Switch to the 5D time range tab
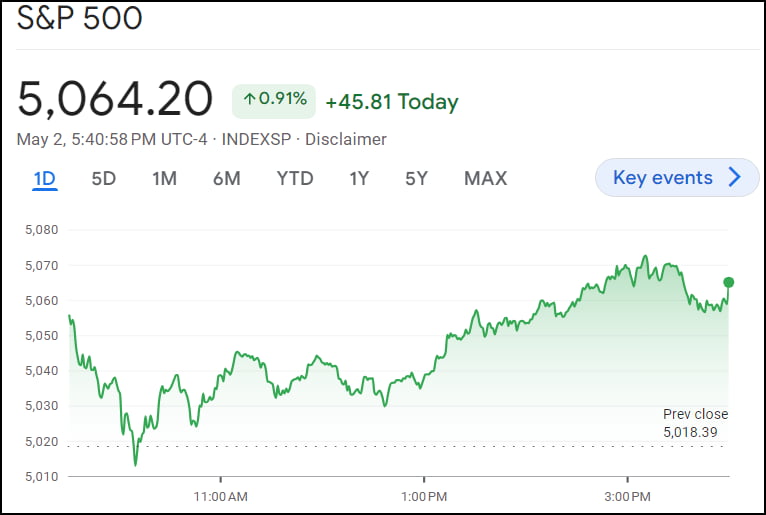 (x=104, y=178)
